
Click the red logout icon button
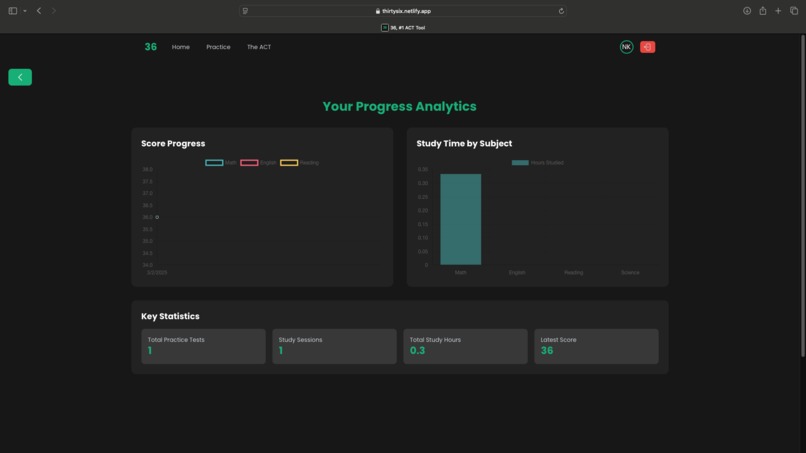(x=647, y=47)
